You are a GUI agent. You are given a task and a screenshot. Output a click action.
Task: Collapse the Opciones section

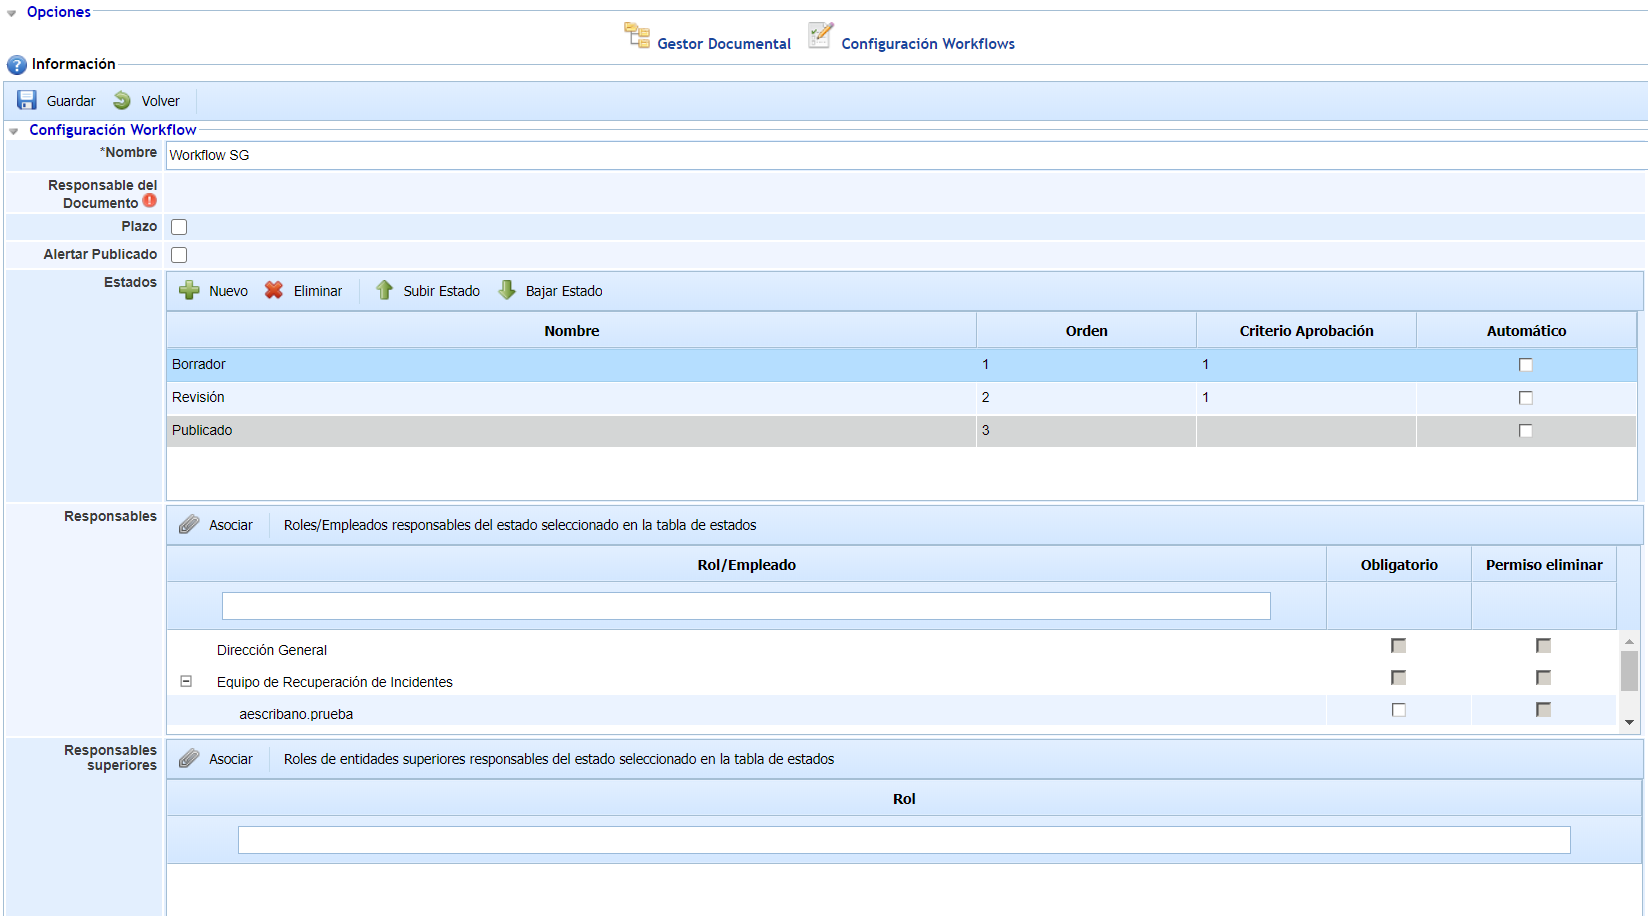click(12, 13)
